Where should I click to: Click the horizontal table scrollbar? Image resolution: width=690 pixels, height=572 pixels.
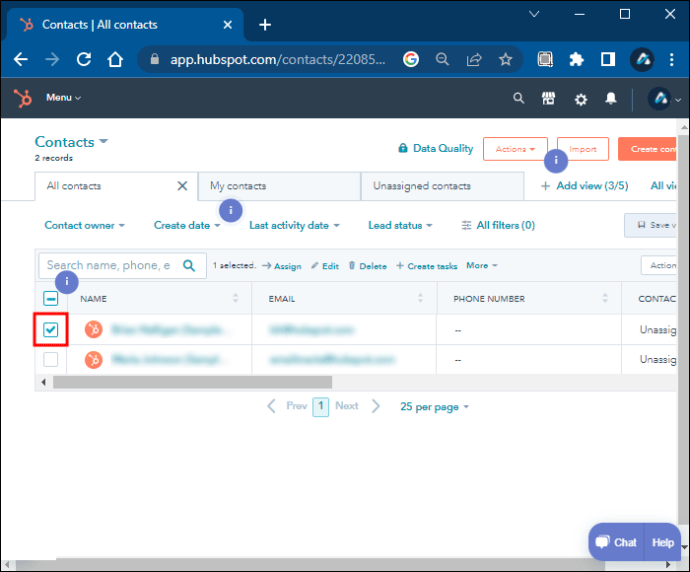pos(192,382)
